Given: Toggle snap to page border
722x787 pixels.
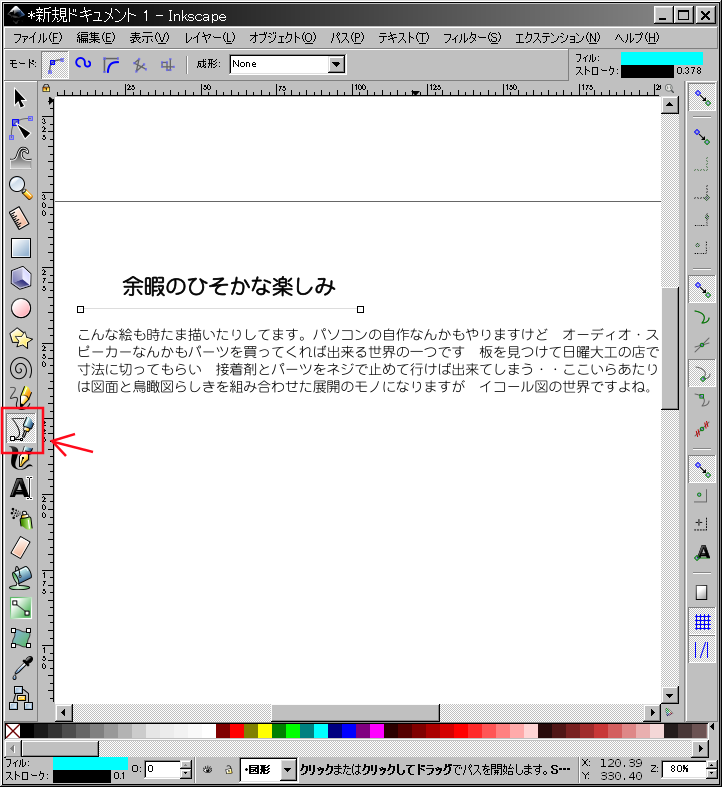Looking at the screenshot, I should coord(702,592).
